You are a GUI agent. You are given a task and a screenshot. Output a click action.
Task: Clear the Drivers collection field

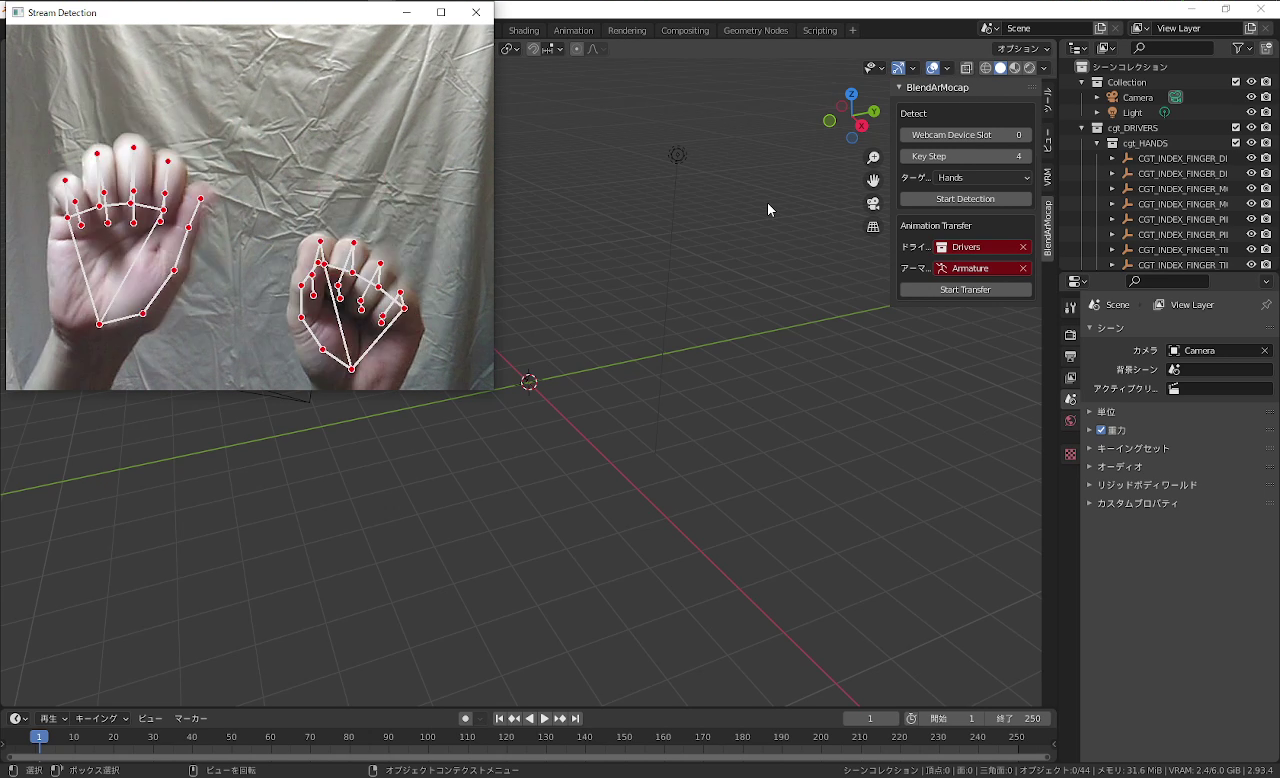point(1023,247)
